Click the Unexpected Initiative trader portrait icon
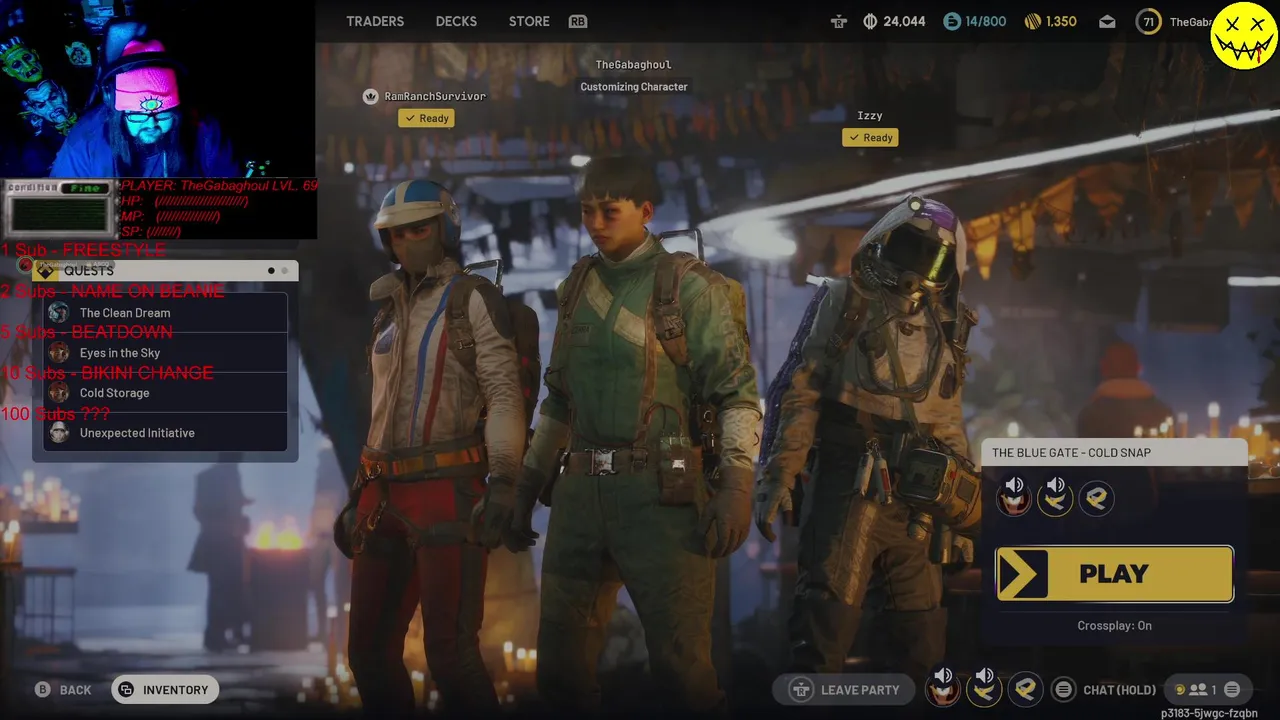 59,433
